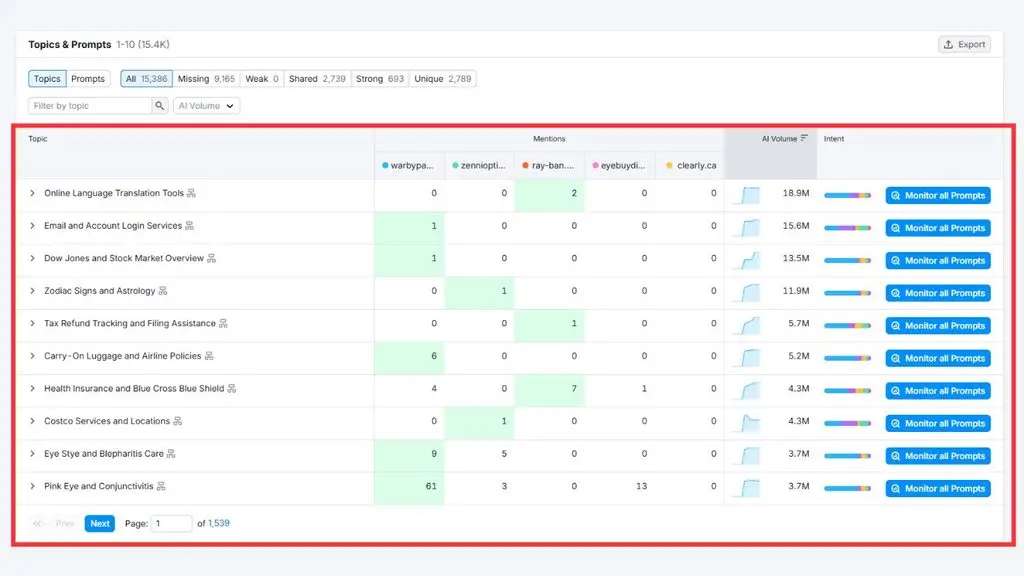Show Unique topics filter
Image resolution: width=1024 pixels, height=576 pixels.
[443, 79]
